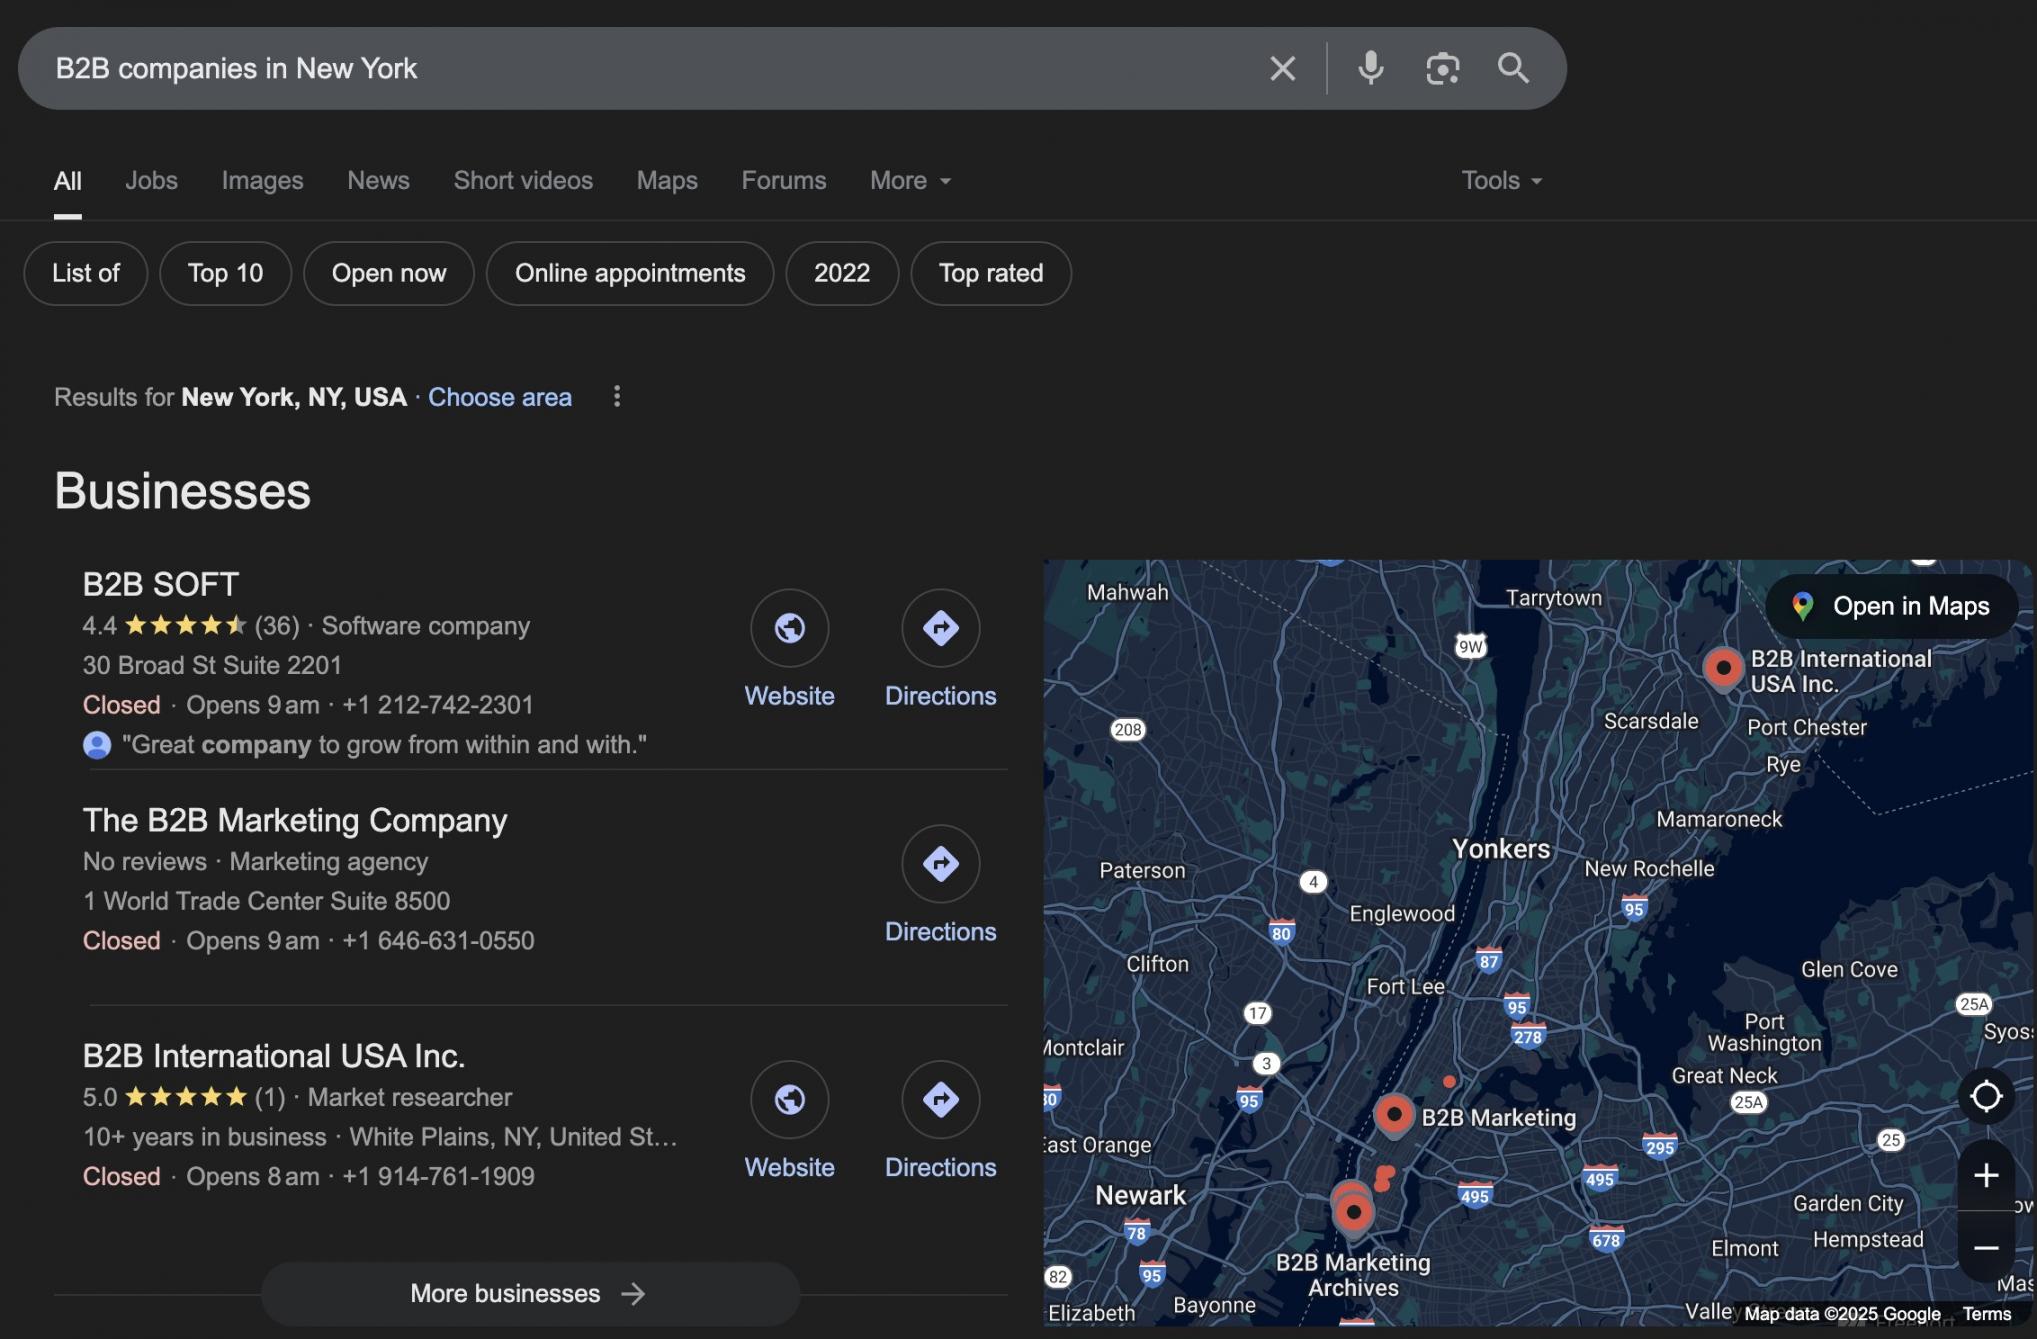This screenshot has height=1339, width=2037.
Task: Click phone number +1 914-761-1909
Action: [x=438, y=1177]
